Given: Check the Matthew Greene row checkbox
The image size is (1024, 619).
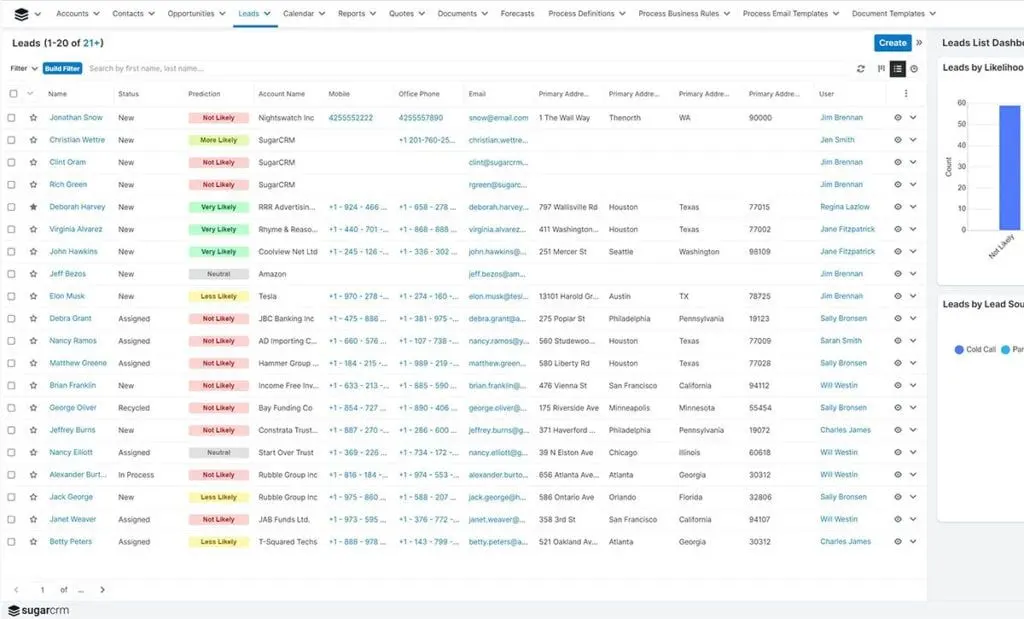Looking at the screenshot, I should (x=11, y=363).
